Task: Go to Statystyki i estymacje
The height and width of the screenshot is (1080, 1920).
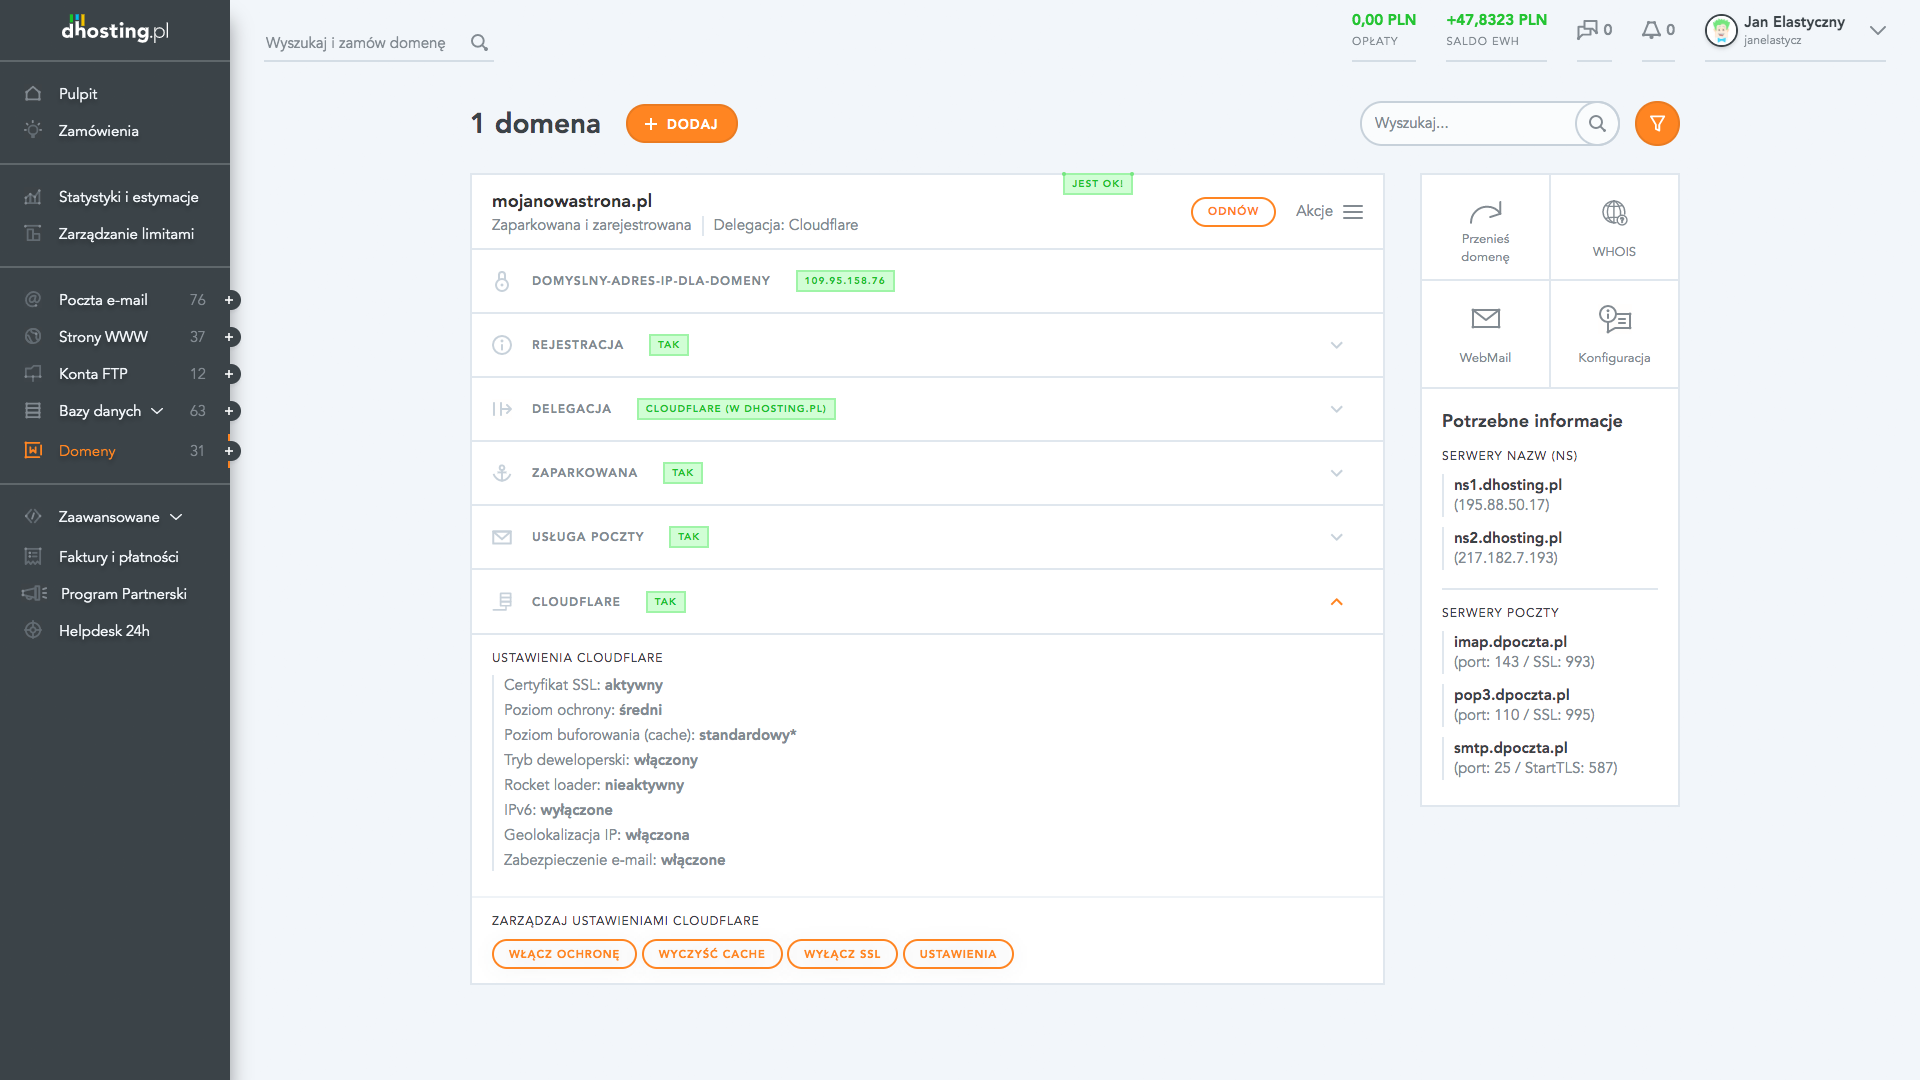Action: click(x=128, y=197)
